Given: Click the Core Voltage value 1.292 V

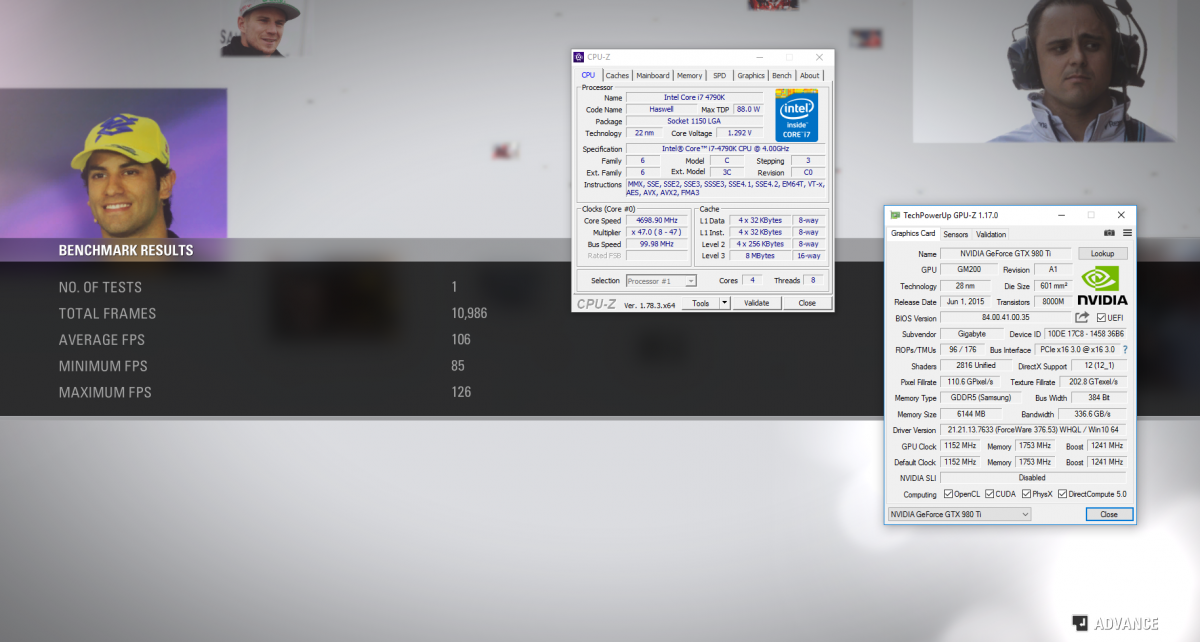Looking at the screenshot, I should point(739,133).
